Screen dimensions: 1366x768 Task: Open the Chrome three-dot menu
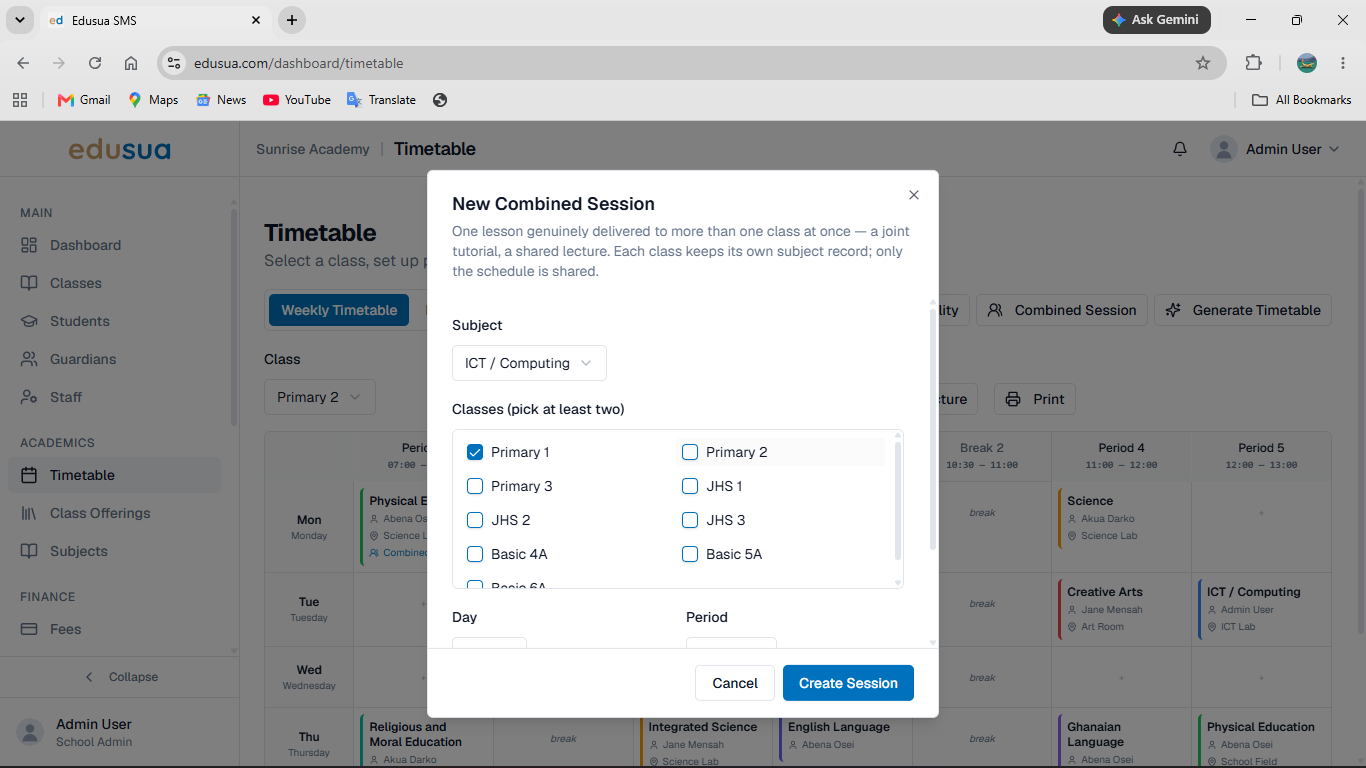click(1341, 63)
